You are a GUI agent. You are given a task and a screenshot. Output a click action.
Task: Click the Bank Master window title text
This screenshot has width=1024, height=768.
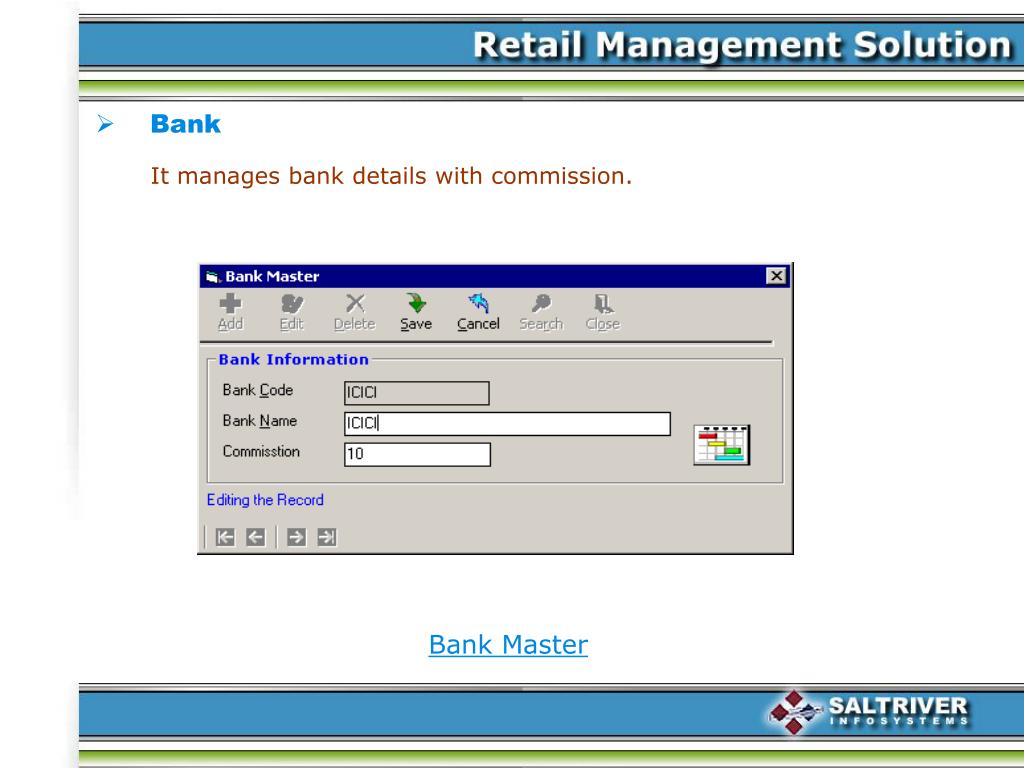click(272, 276)
